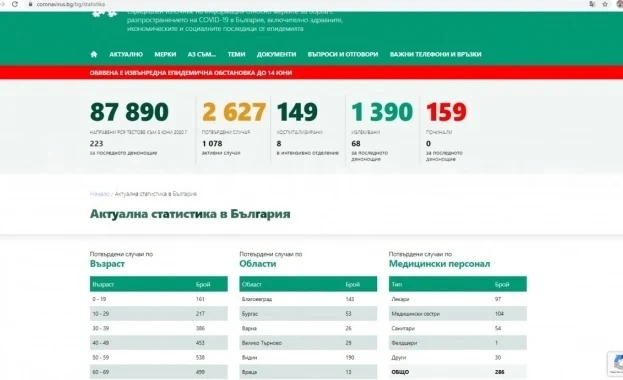
Task: Click heading Актуална статистика в България
Action: click(190, 214)
